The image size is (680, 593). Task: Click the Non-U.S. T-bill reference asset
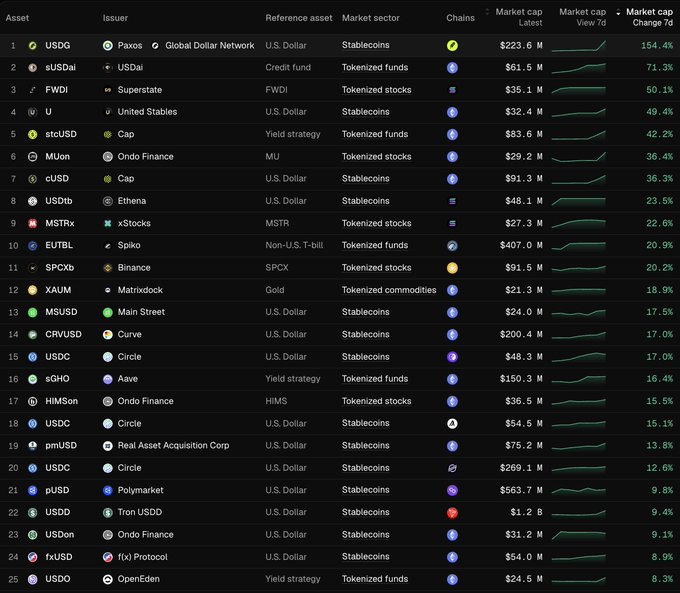(294, 245)
